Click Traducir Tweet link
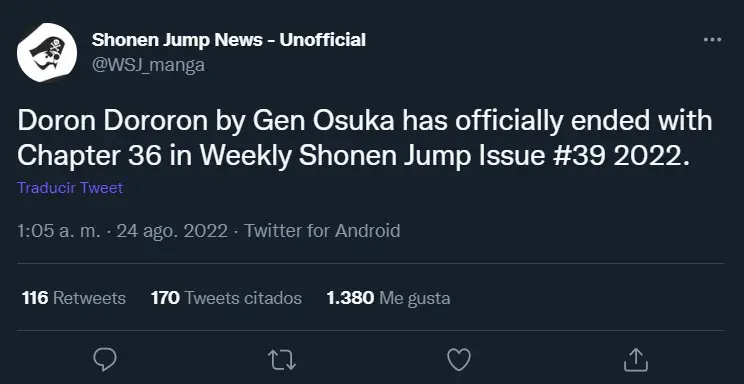The height and width of the screenshot is (384, 744). pos(70,188)
